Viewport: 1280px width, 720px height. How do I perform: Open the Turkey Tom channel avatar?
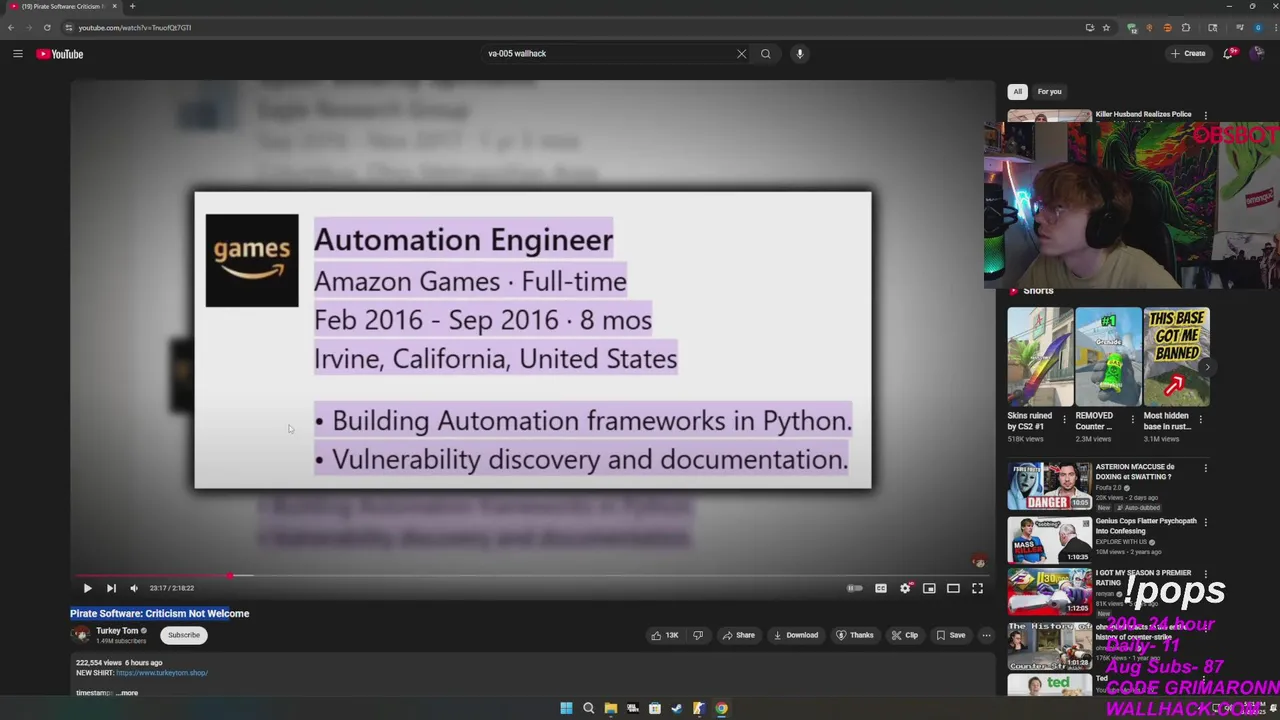[x=80, y=634]
